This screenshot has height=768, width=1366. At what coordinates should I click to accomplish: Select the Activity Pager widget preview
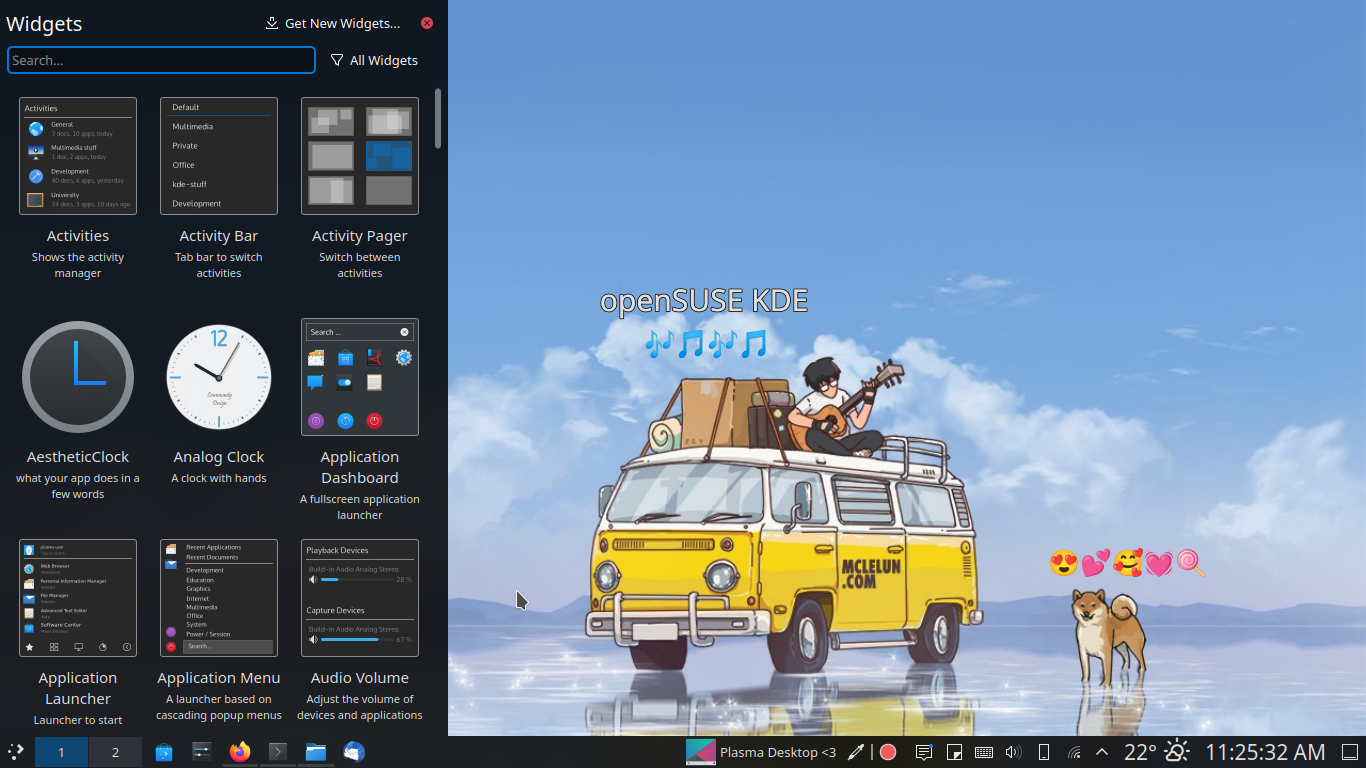pos(360,156)
